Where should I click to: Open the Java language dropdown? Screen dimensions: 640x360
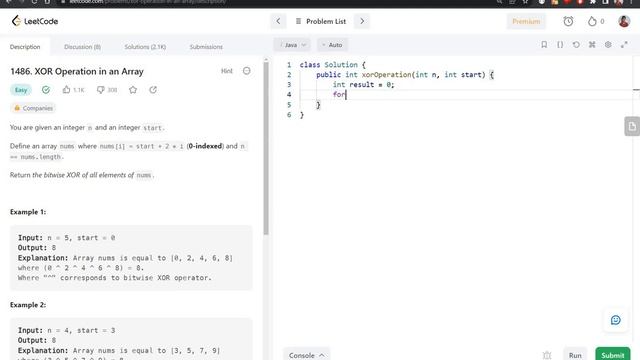[292, 45]
